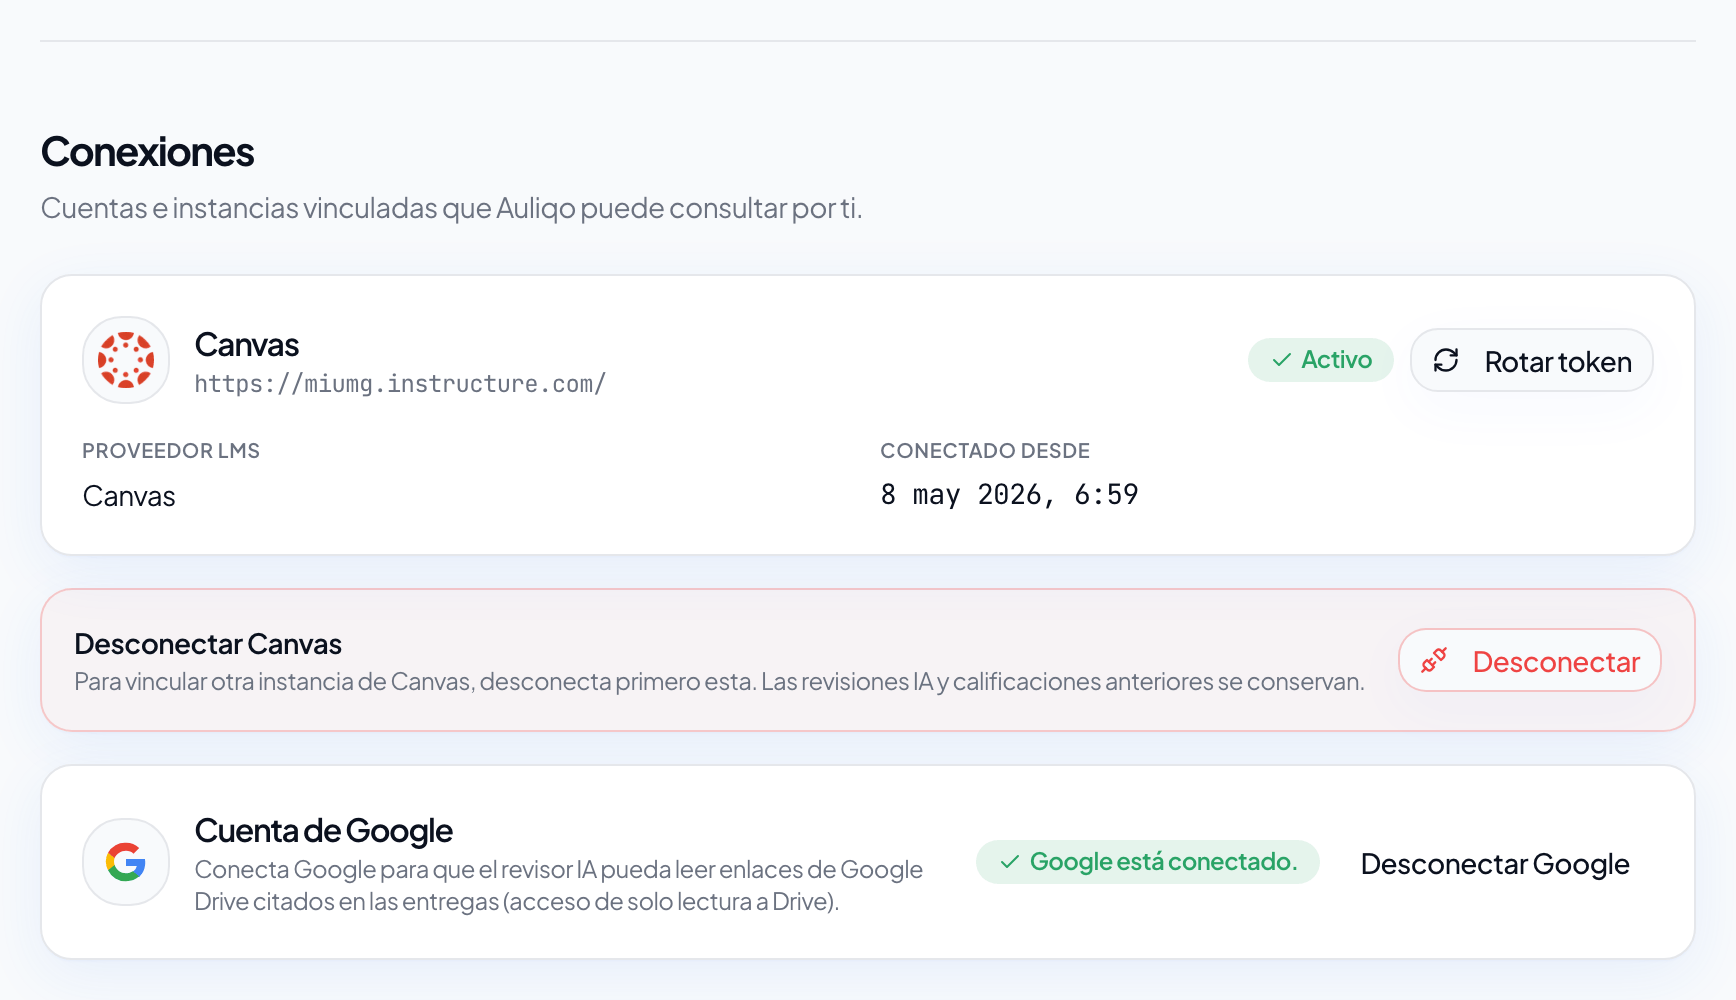1736x1000 pixels.
Task: Click the Google está conectado status badge
Action: click(1147, 862)
